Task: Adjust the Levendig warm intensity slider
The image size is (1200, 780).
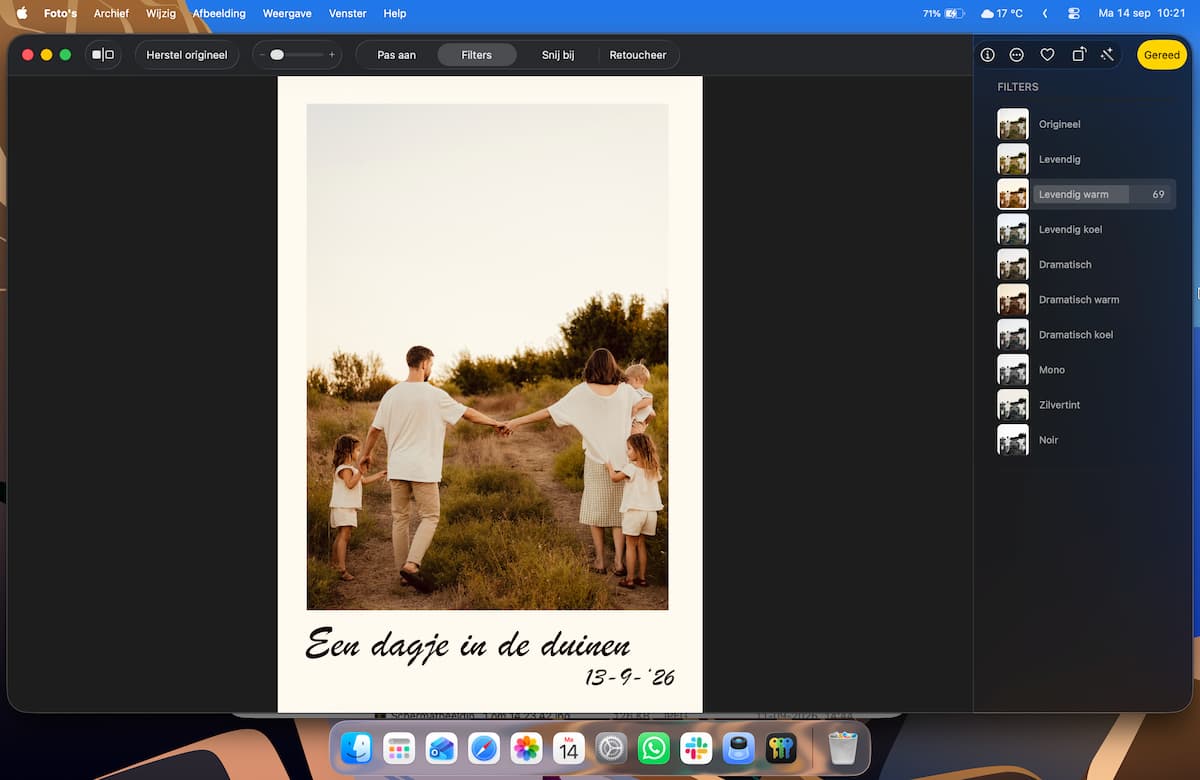Action: click(1104, 194)
